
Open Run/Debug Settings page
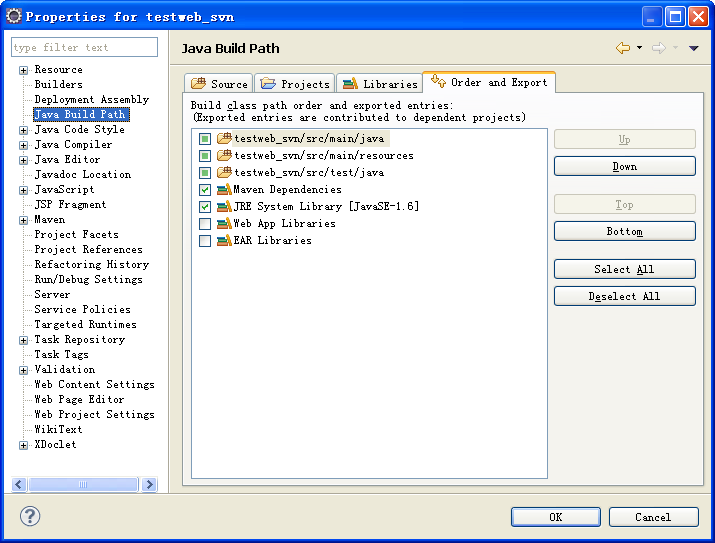pyautogui.click(x=88, y=279)
